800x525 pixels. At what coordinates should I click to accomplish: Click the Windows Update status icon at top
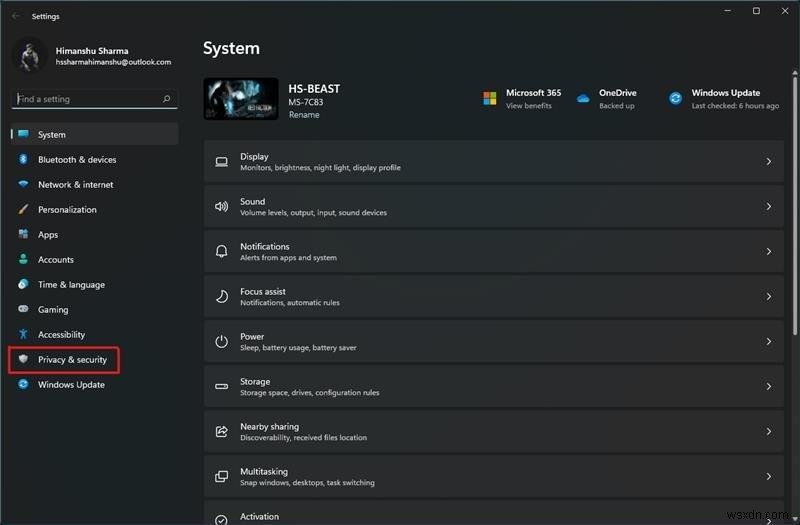676,98
